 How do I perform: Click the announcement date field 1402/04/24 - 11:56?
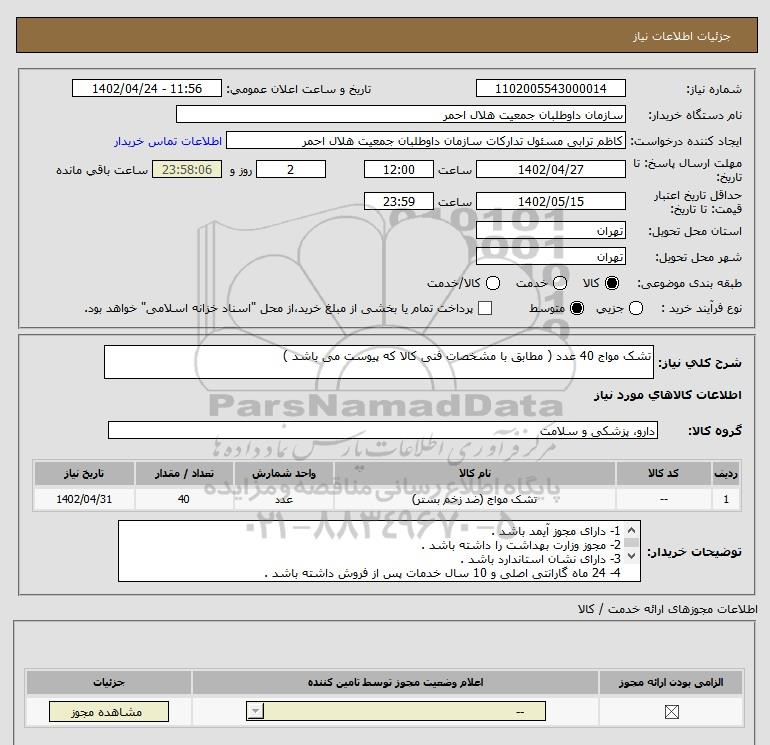[x=146, y=88]
